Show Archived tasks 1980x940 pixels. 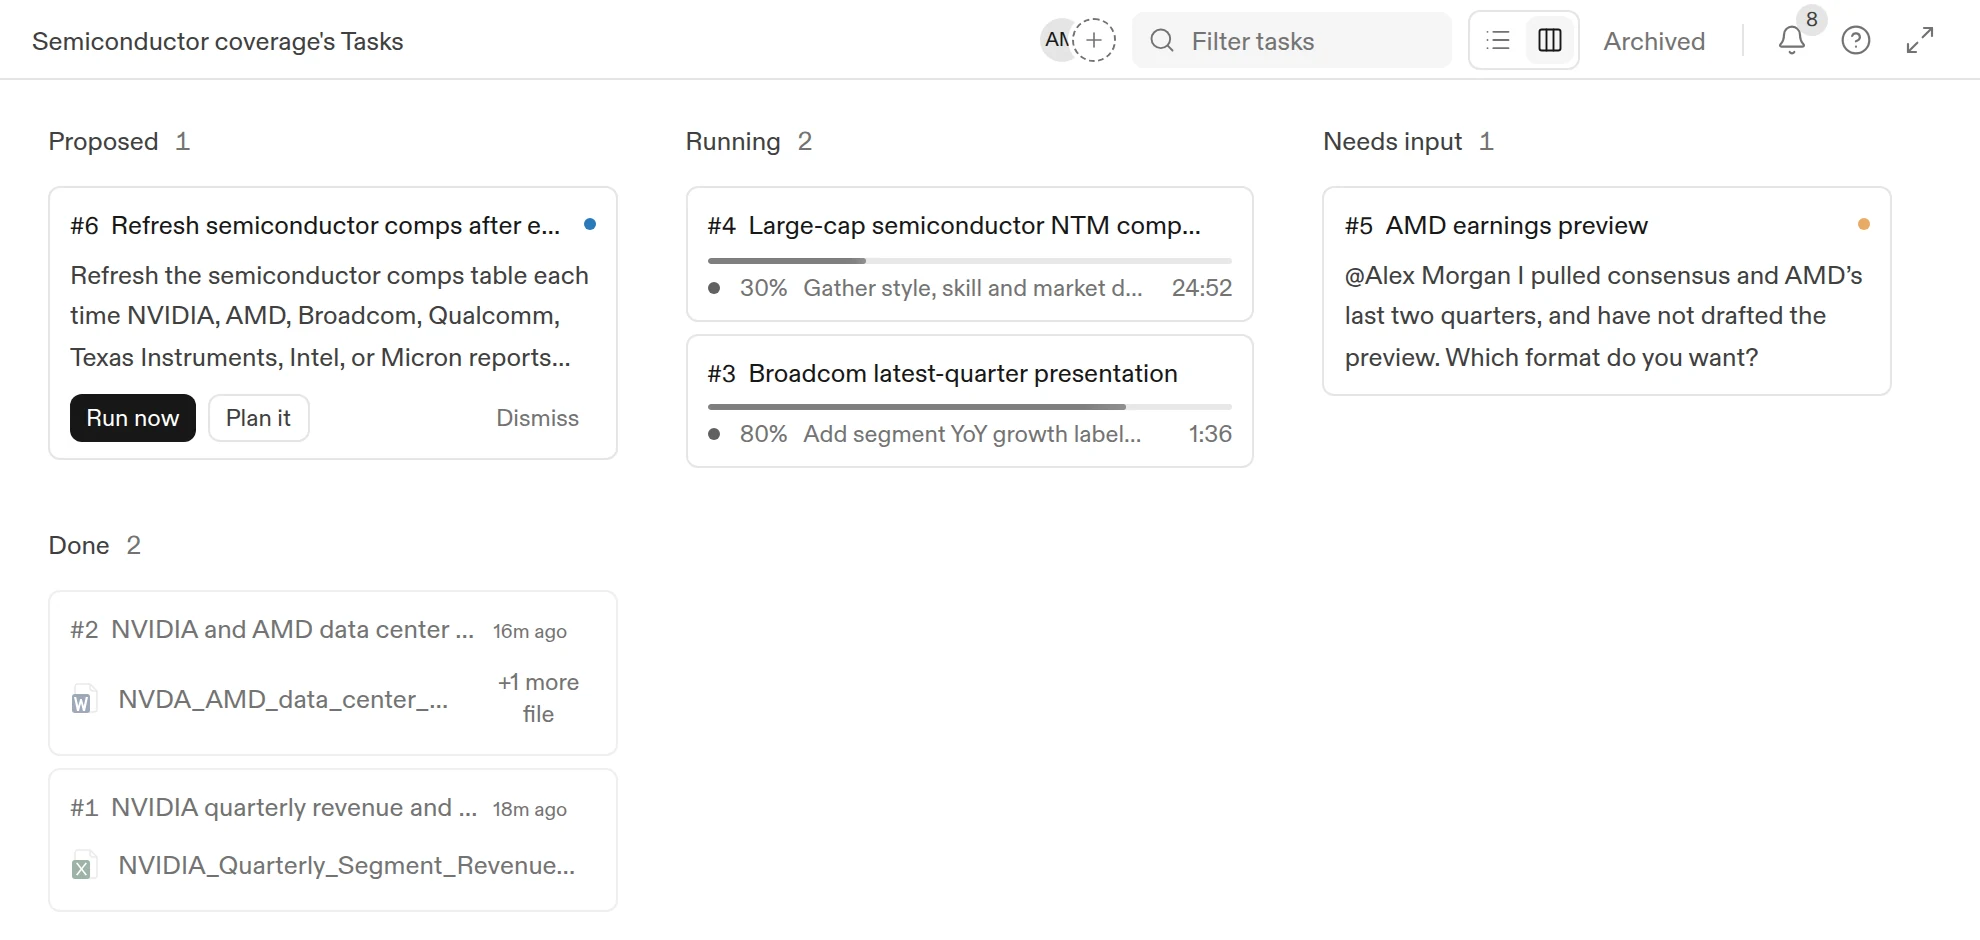click(x=1654, y=41)
